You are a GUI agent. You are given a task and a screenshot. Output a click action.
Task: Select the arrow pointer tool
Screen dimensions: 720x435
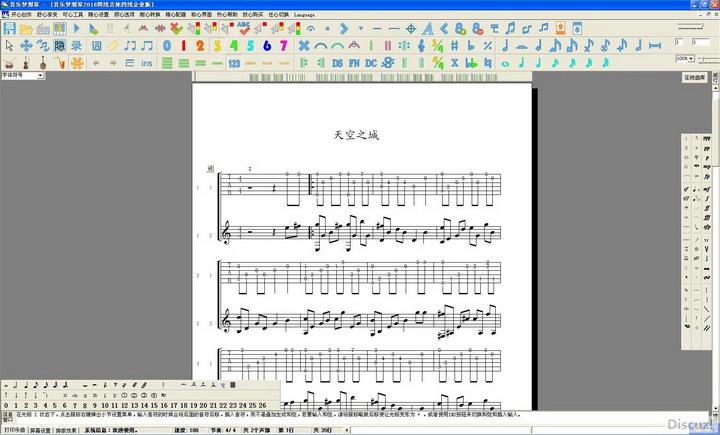(9, 45)
